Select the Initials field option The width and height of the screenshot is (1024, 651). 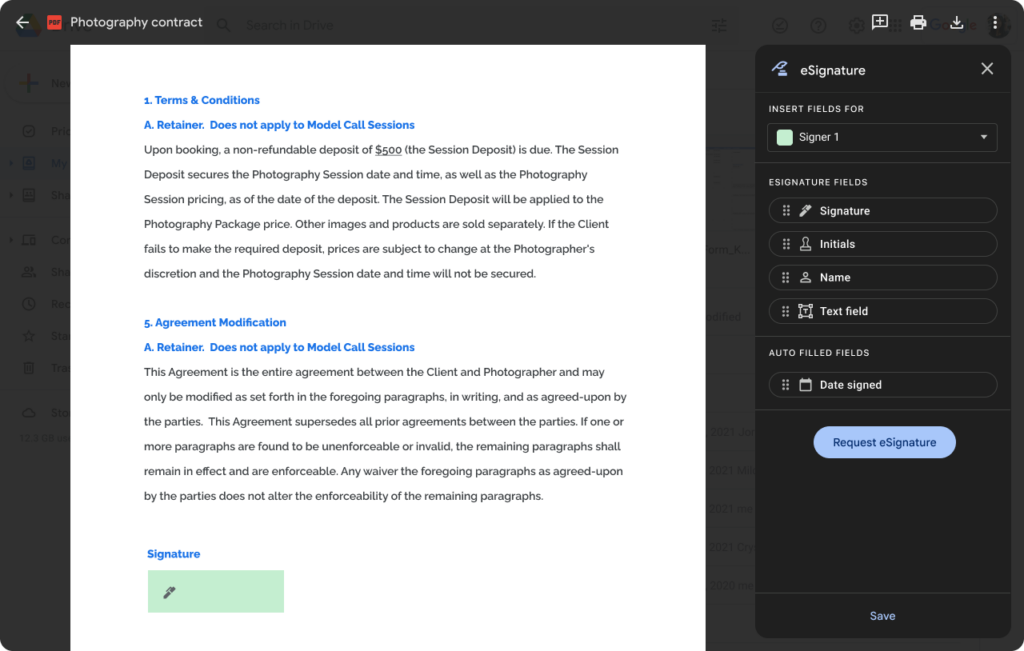pos(882,244)
